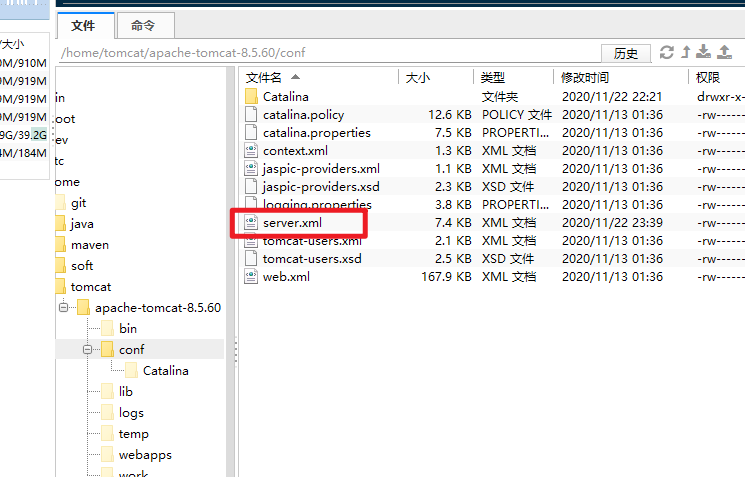Click the 12.6 KB size cell

tap(449, 115)
